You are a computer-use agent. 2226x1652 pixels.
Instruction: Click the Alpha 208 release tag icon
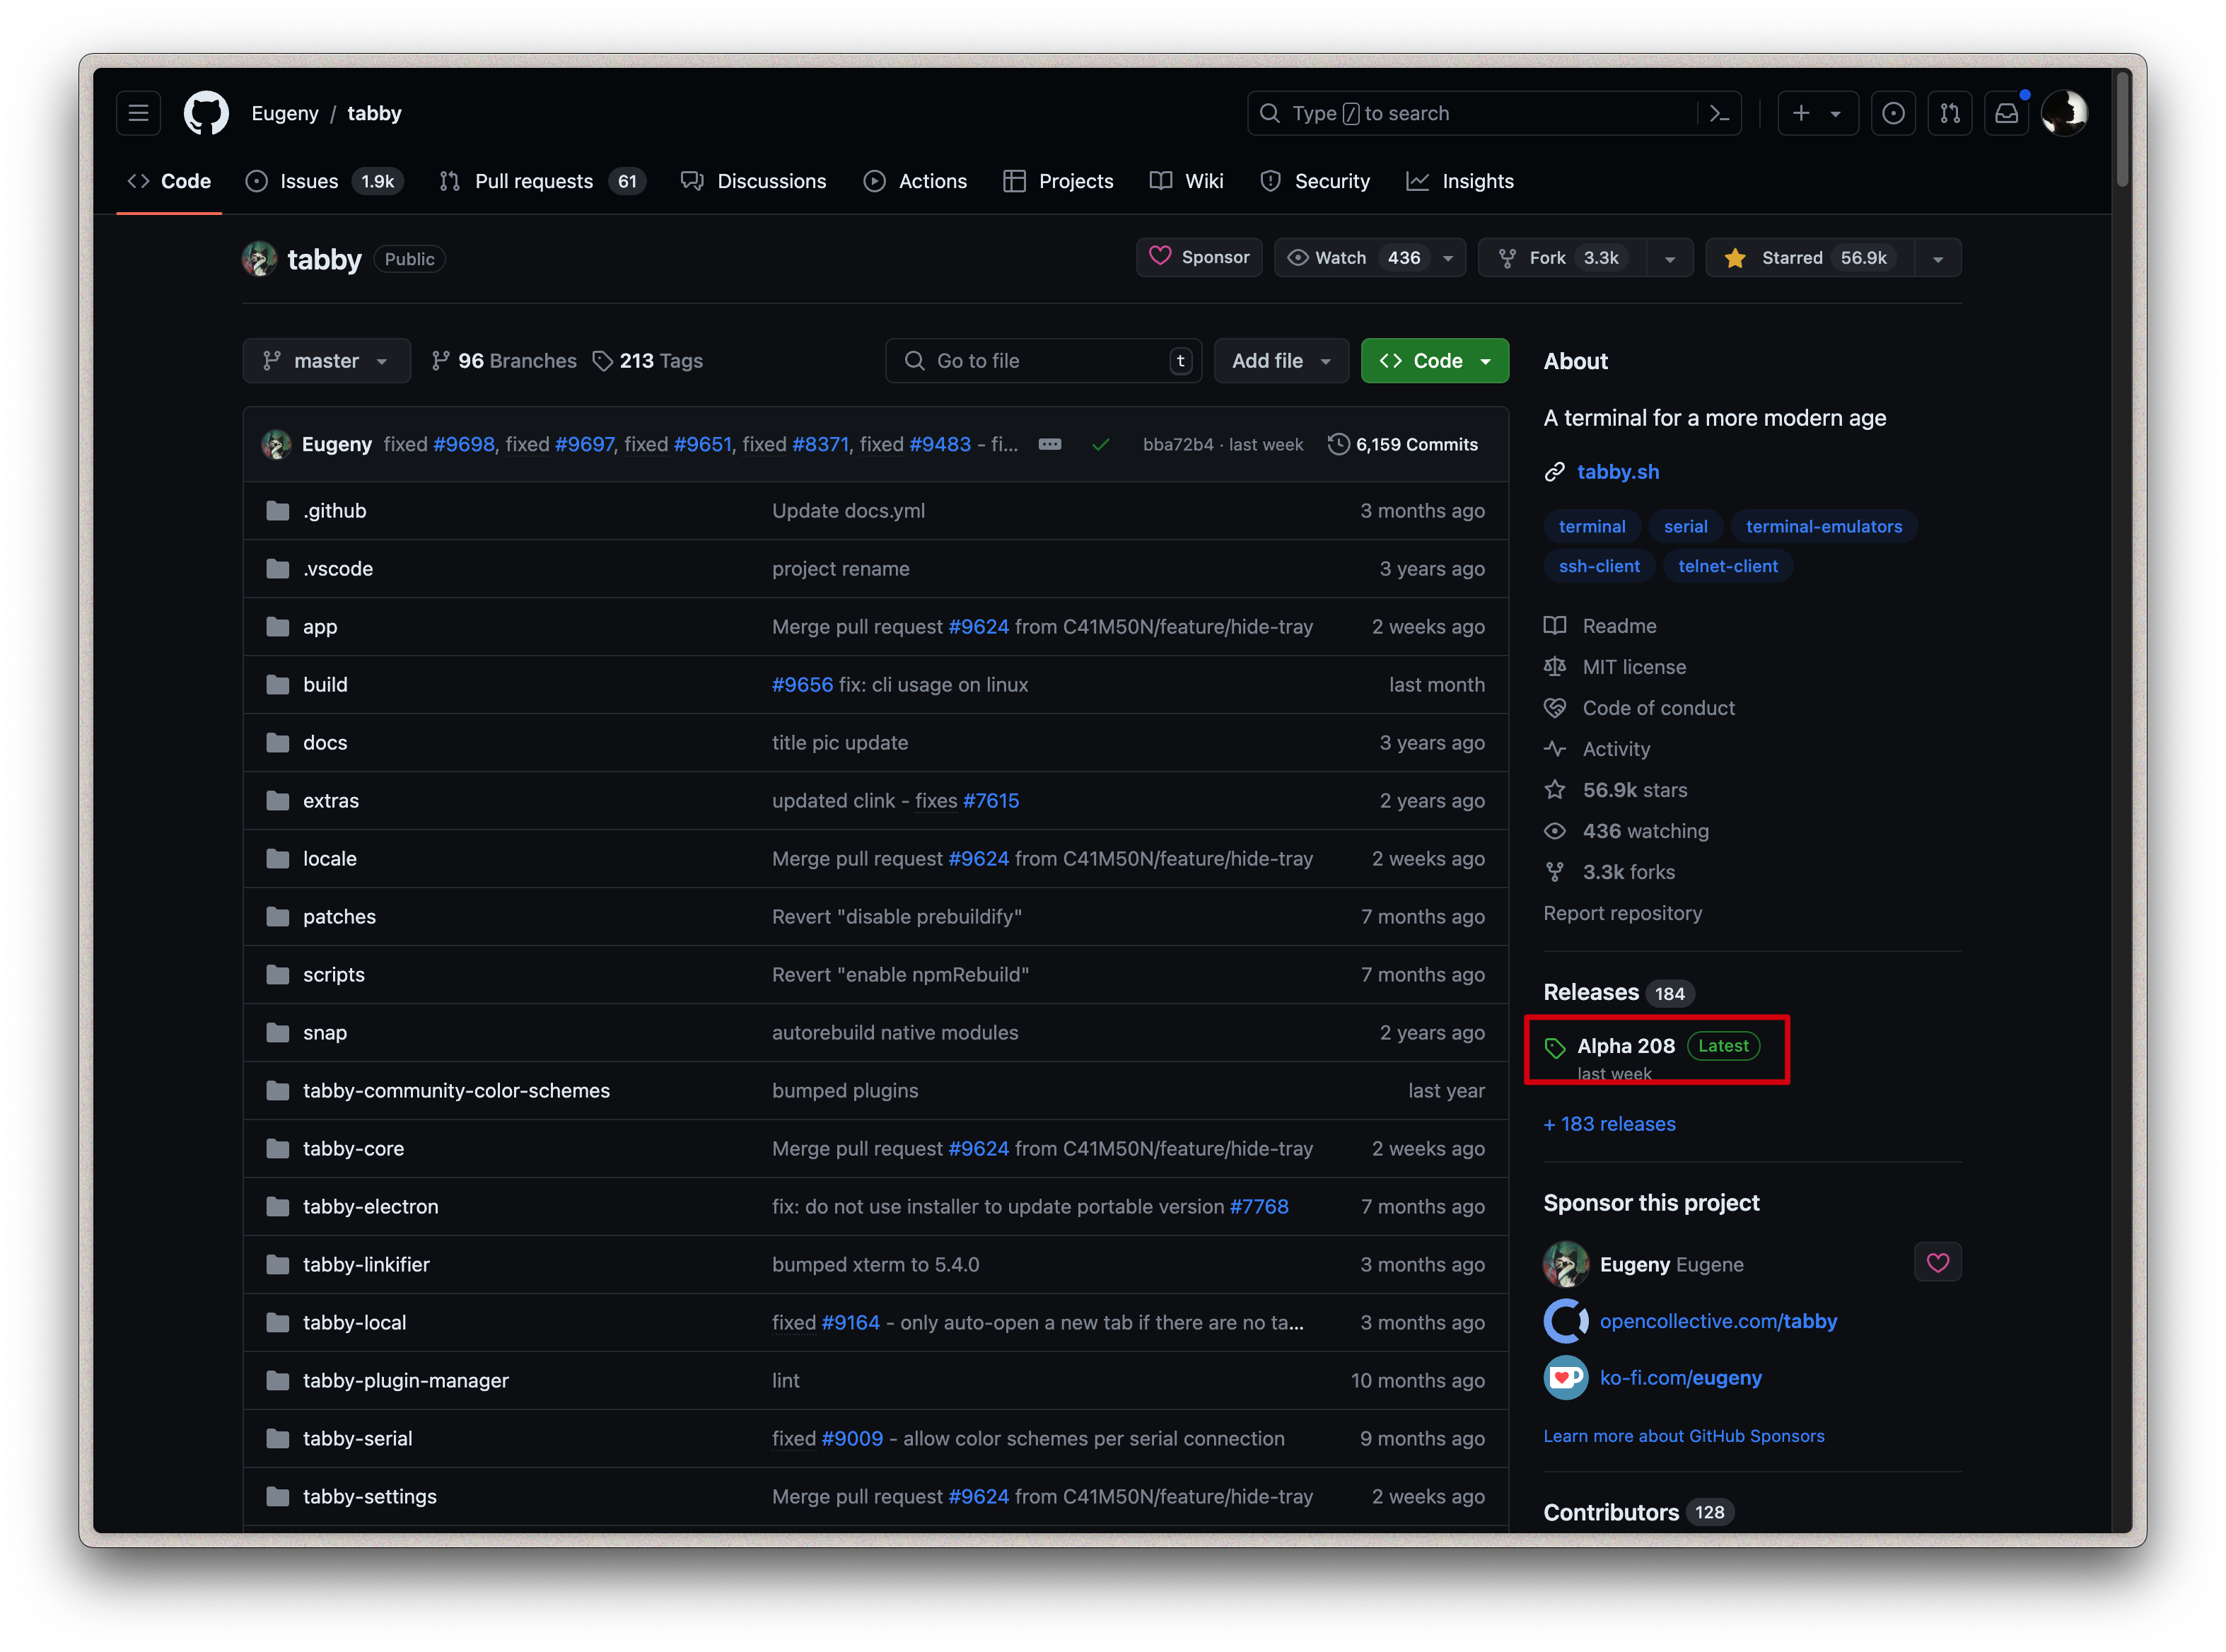coord(1554,1048)
